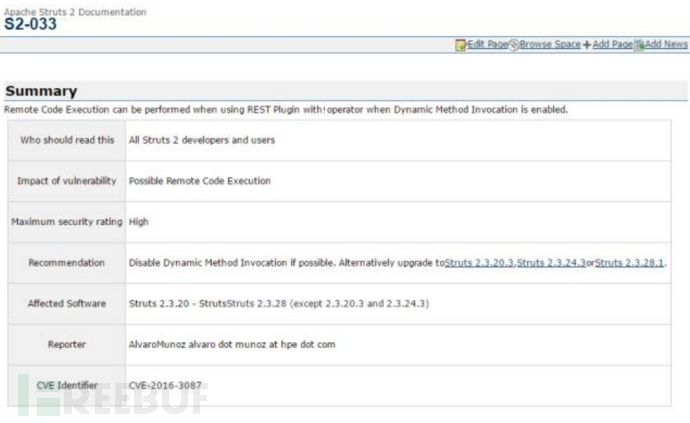The height and width of the screenshot is (423, 690).
Task: Click the S2-033 page title
Action: [30, 24]
